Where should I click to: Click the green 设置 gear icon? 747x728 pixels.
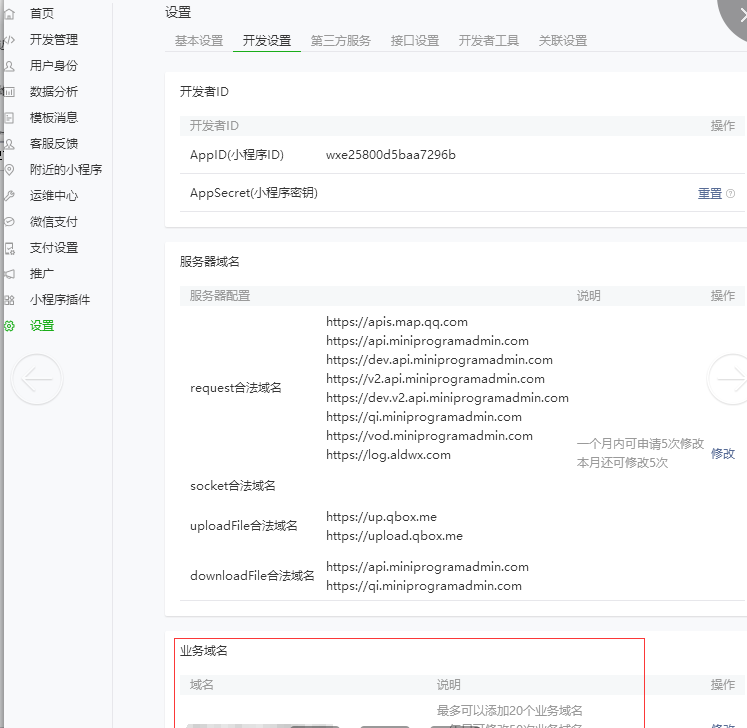click(9, 326)
